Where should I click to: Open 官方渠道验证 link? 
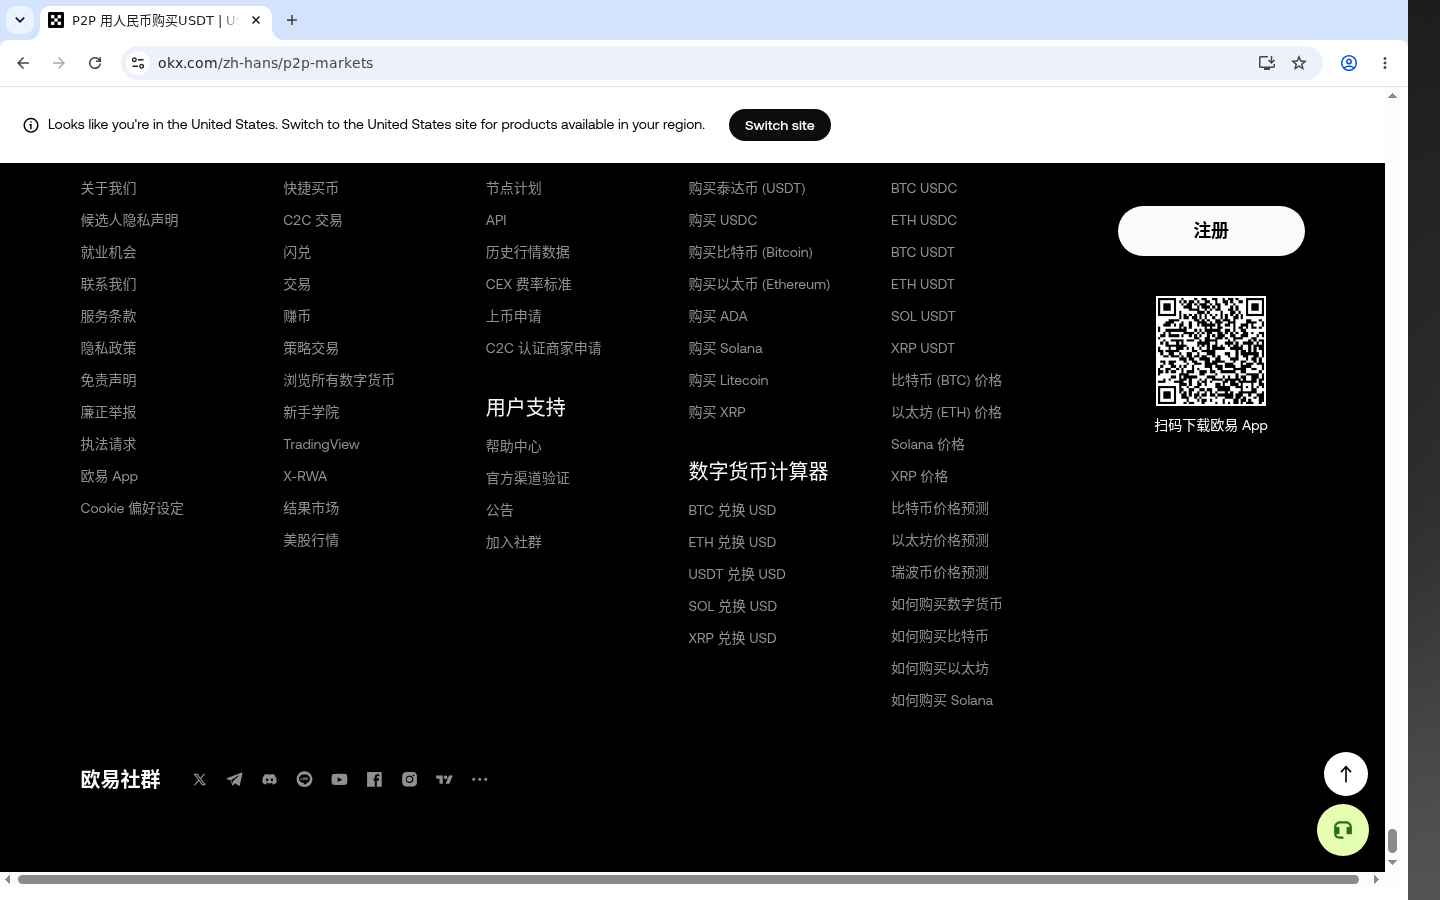[x=528, y=478]
